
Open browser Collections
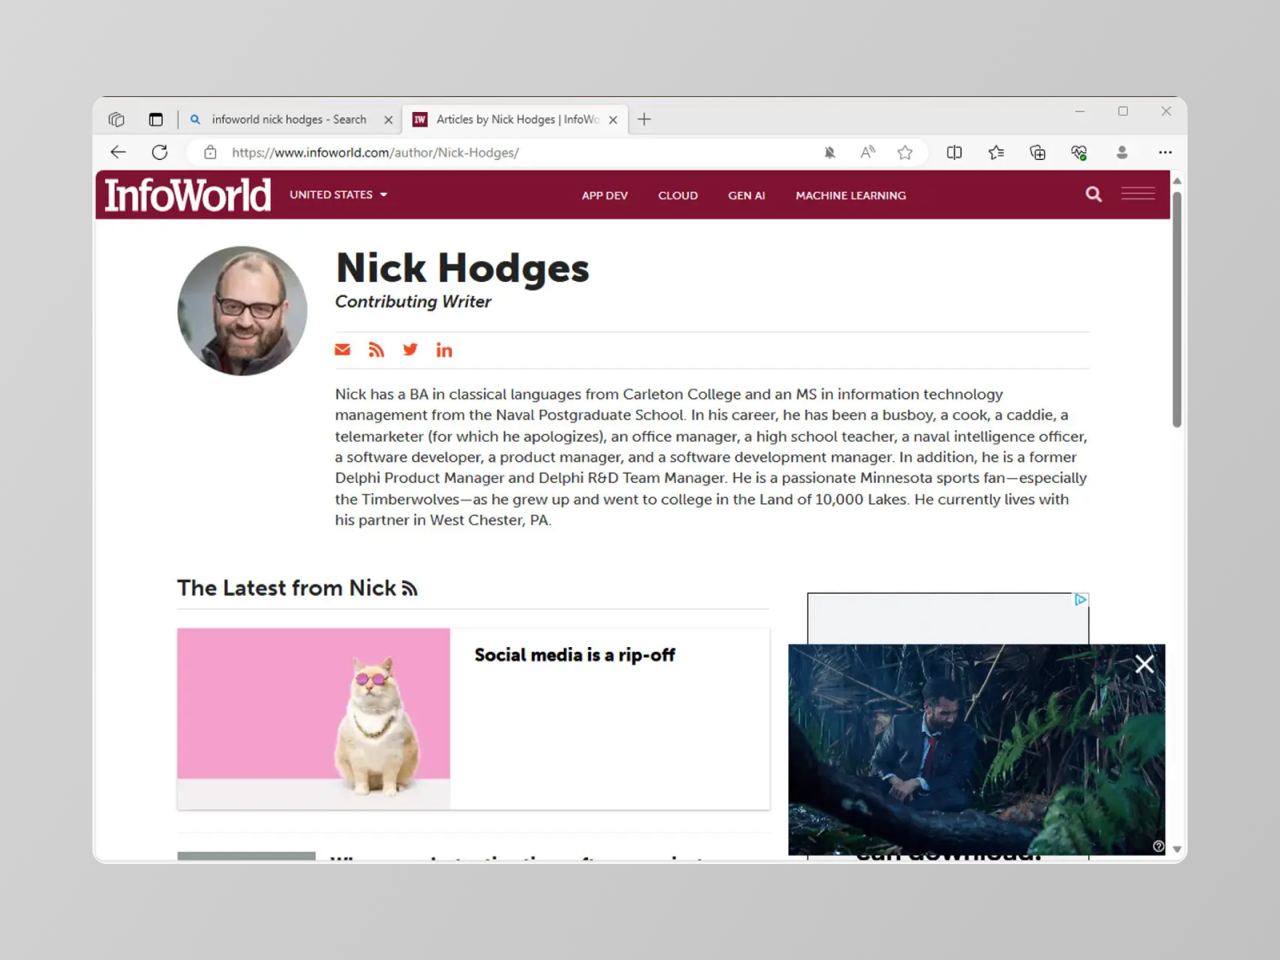pyautogui.click(x=1037, y=152)
